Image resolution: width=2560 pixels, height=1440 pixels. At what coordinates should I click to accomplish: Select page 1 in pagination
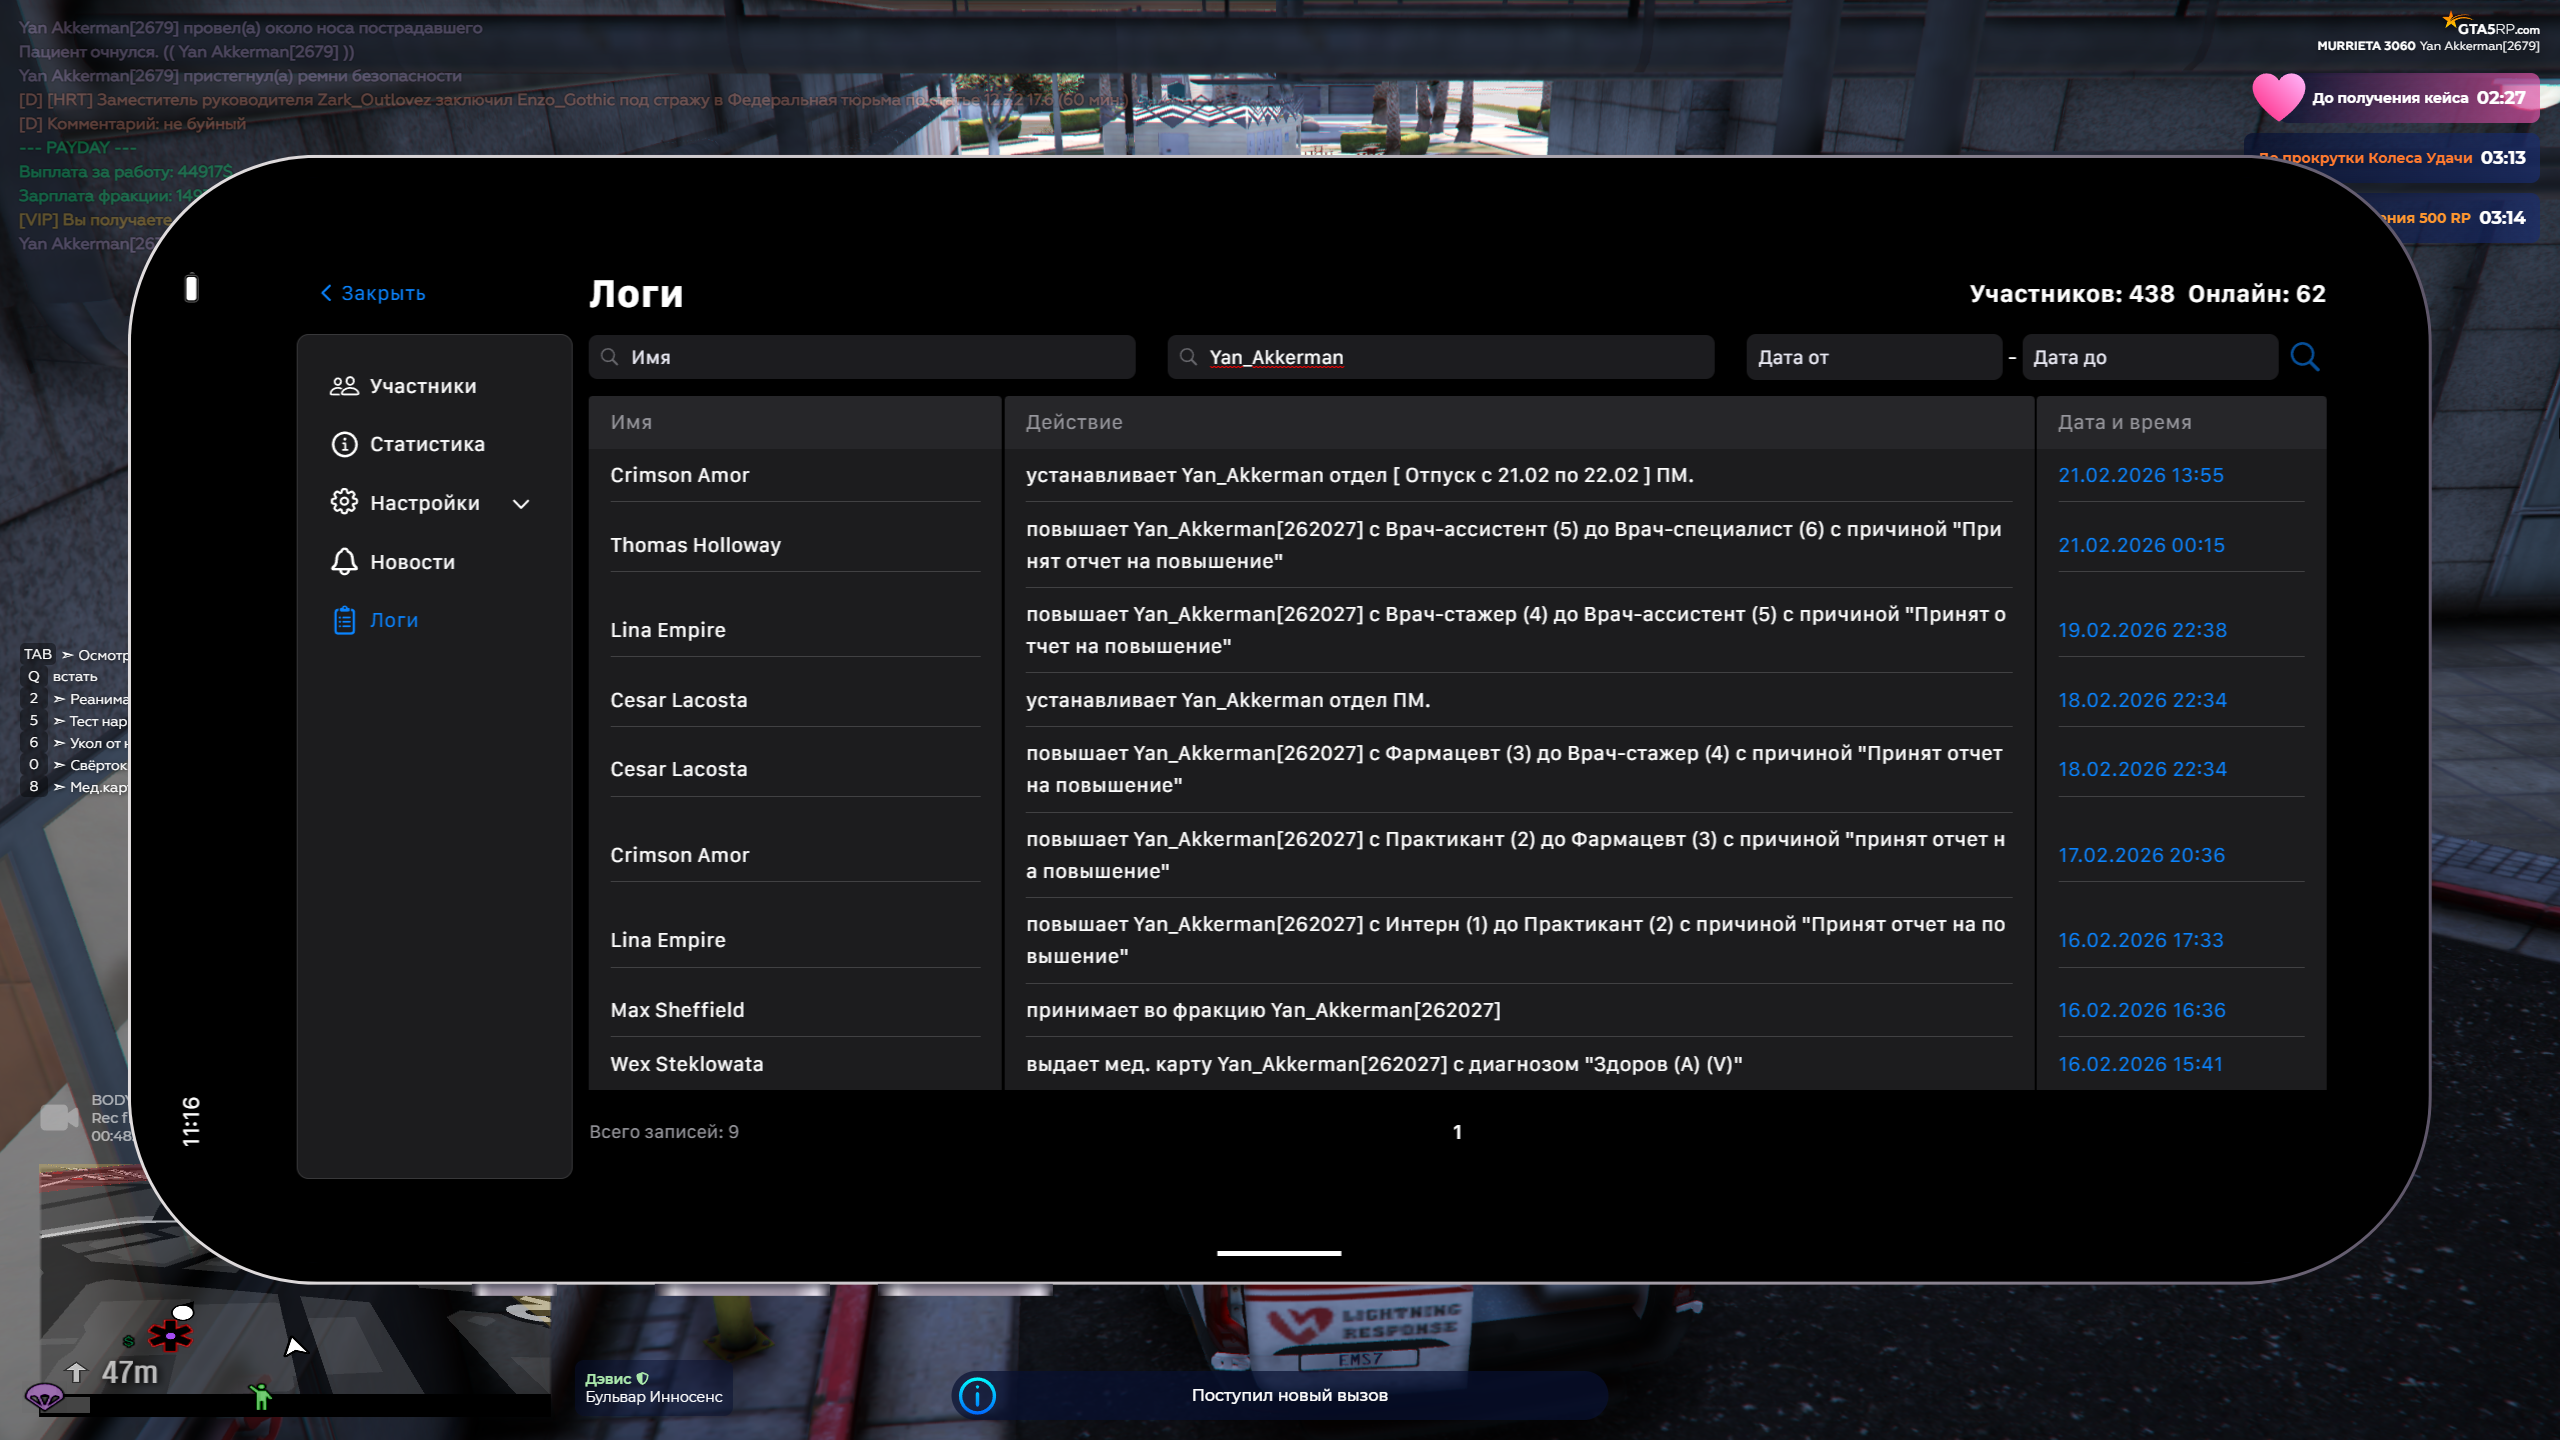pyautogui.click(x=1457, y=1132)
